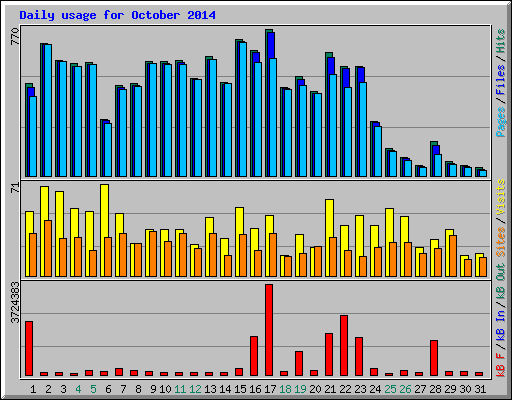Viewport: 512px width, 400px height.
Task: Click the cyan pages bar for day 6
Action: [108, 150]
